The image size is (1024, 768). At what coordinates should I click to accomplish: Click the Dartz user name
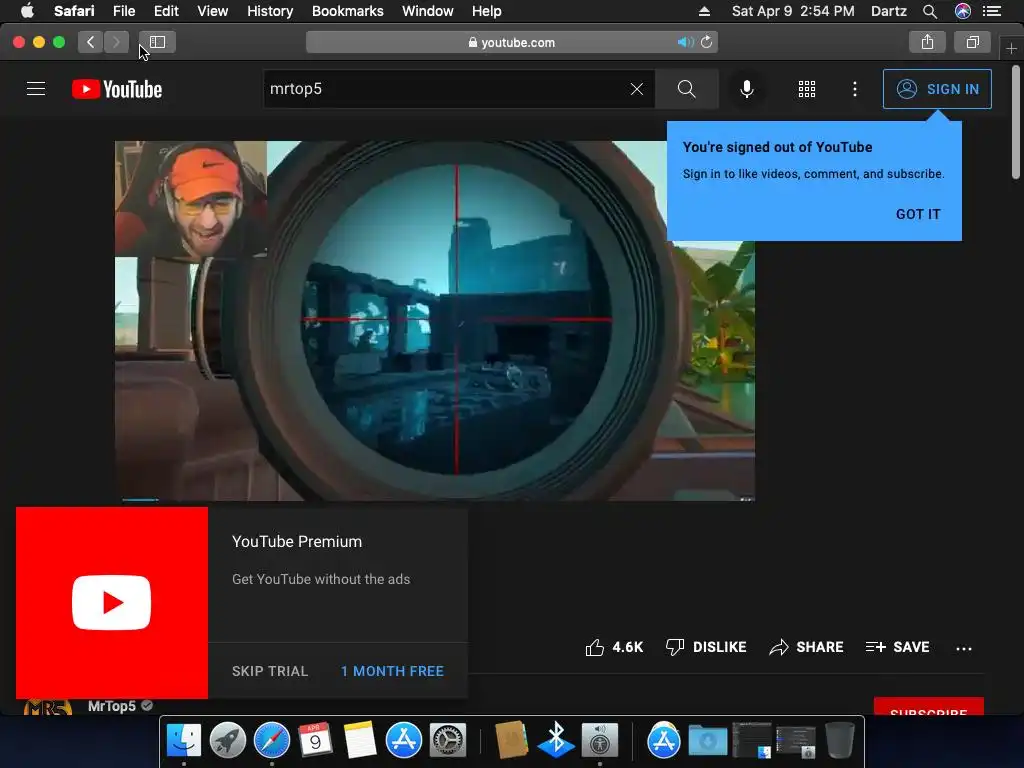tap(889, 11)
